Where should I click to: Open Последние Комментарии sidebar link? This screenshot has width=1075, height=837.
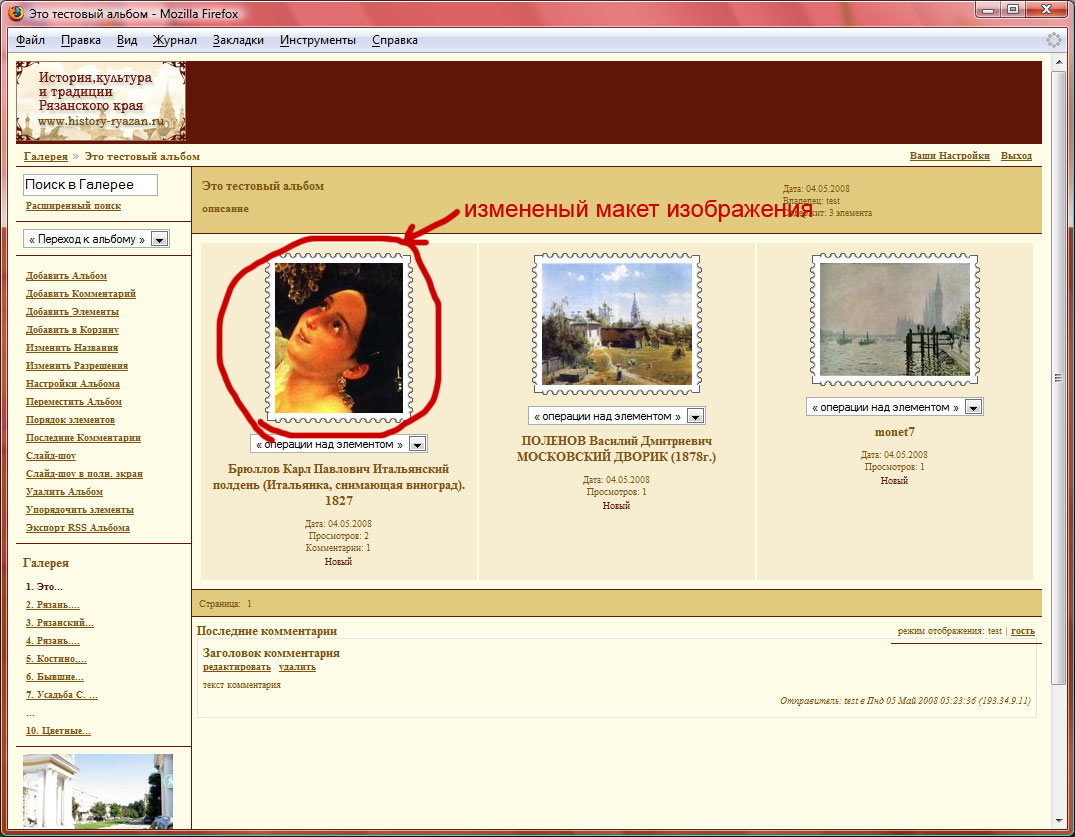pos(84,437)
